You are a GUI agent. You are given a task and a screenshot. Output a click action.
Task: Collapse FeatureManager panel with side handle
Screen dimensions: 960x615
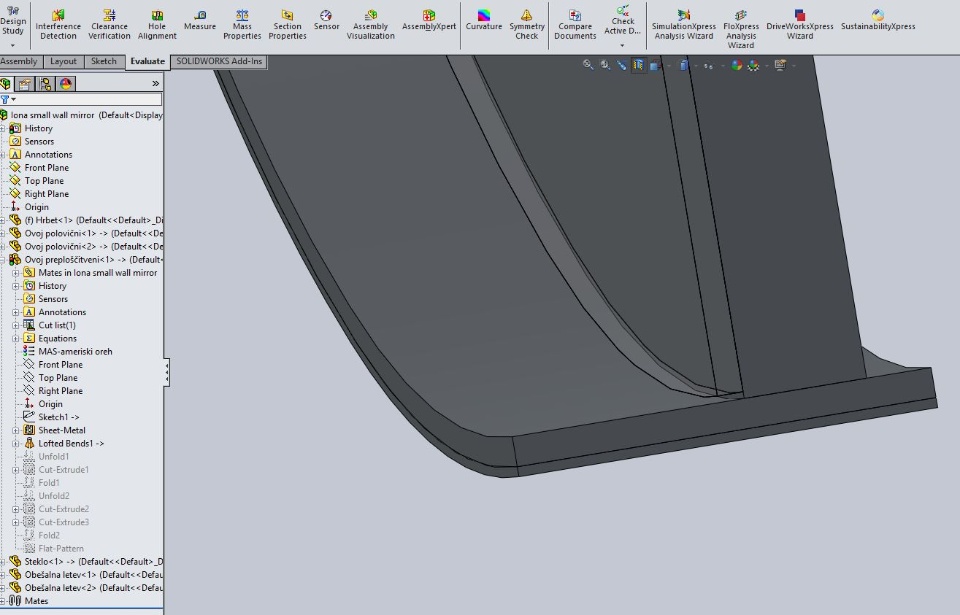(x=167, y=372)
